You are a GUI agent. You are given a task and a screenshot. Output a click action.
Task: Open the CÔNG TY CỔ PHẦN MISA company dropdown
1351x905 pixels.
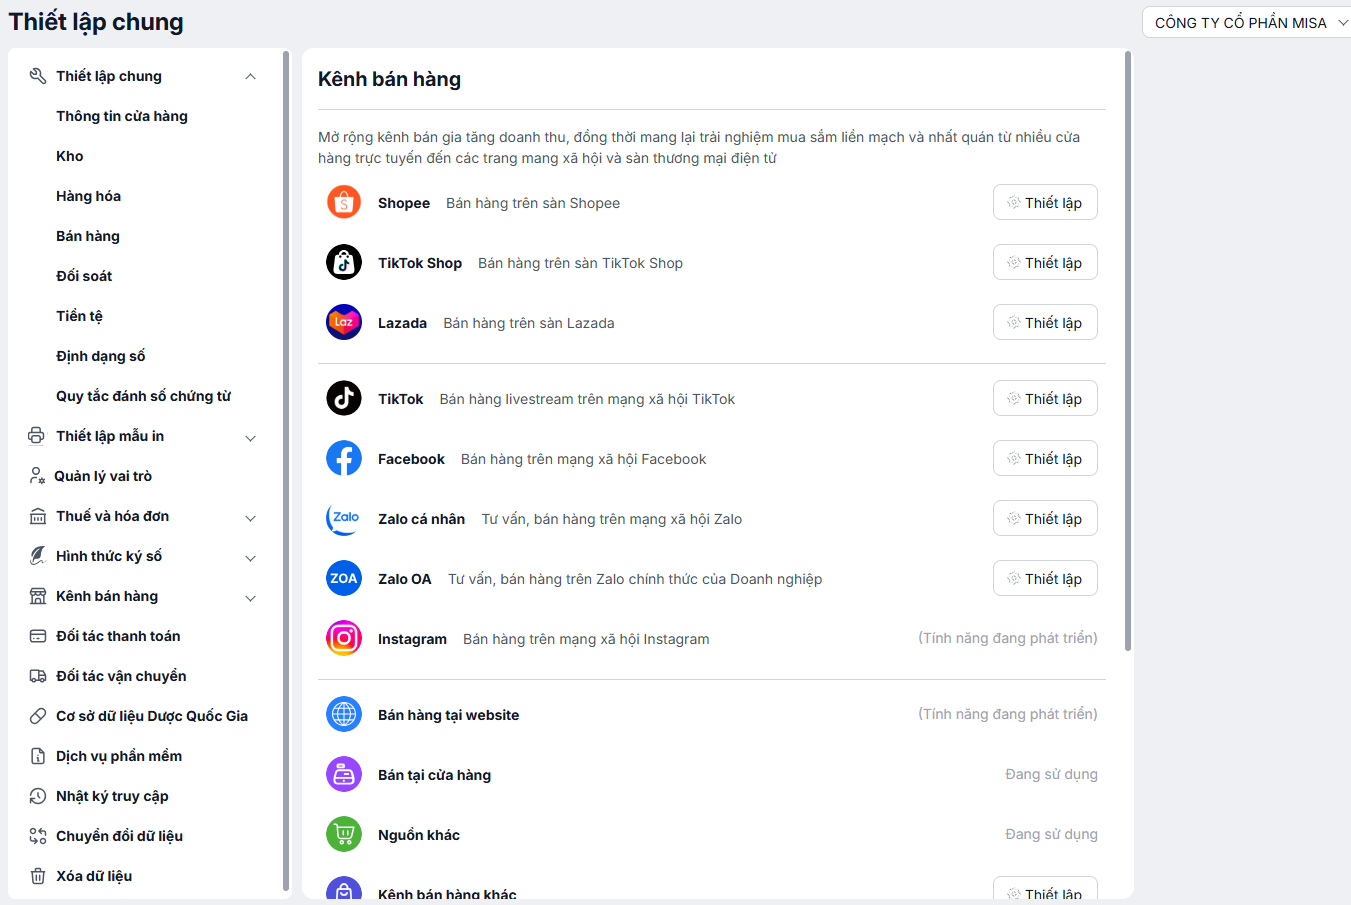pos(1246,22)
